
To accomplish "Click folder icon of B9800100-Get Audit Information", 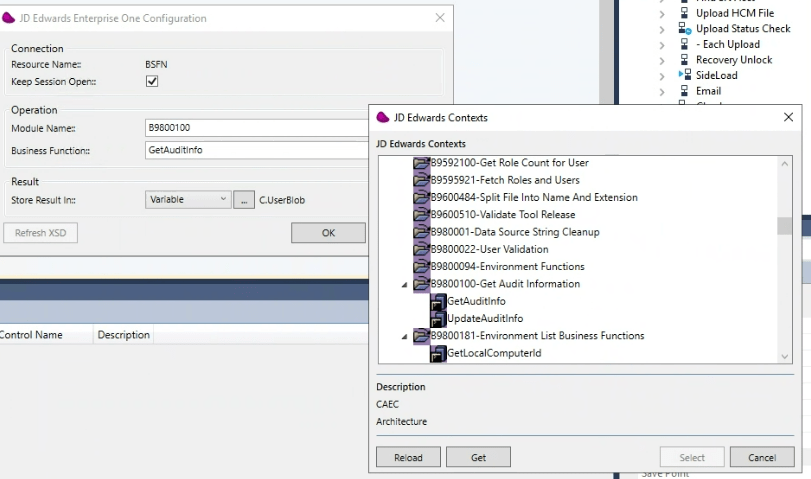I will click(422, 284).
